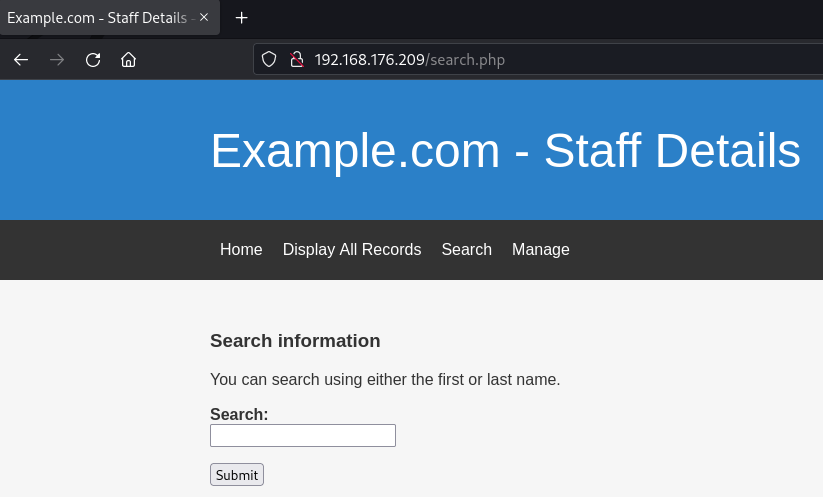This screenshot has height=497, width=823.
Task: Open a new browser tab
Action: coord(241,18)
